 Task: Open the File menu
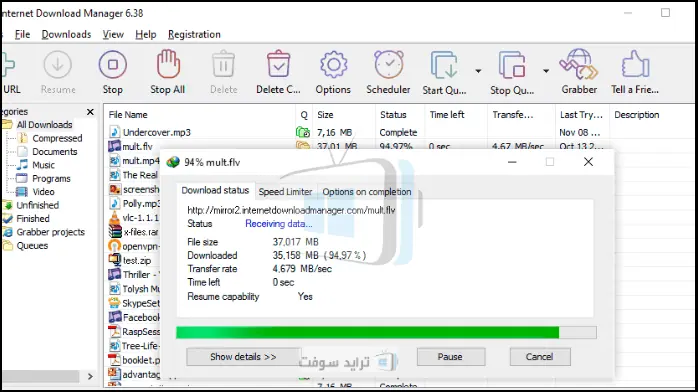click(x=22, y=34)
